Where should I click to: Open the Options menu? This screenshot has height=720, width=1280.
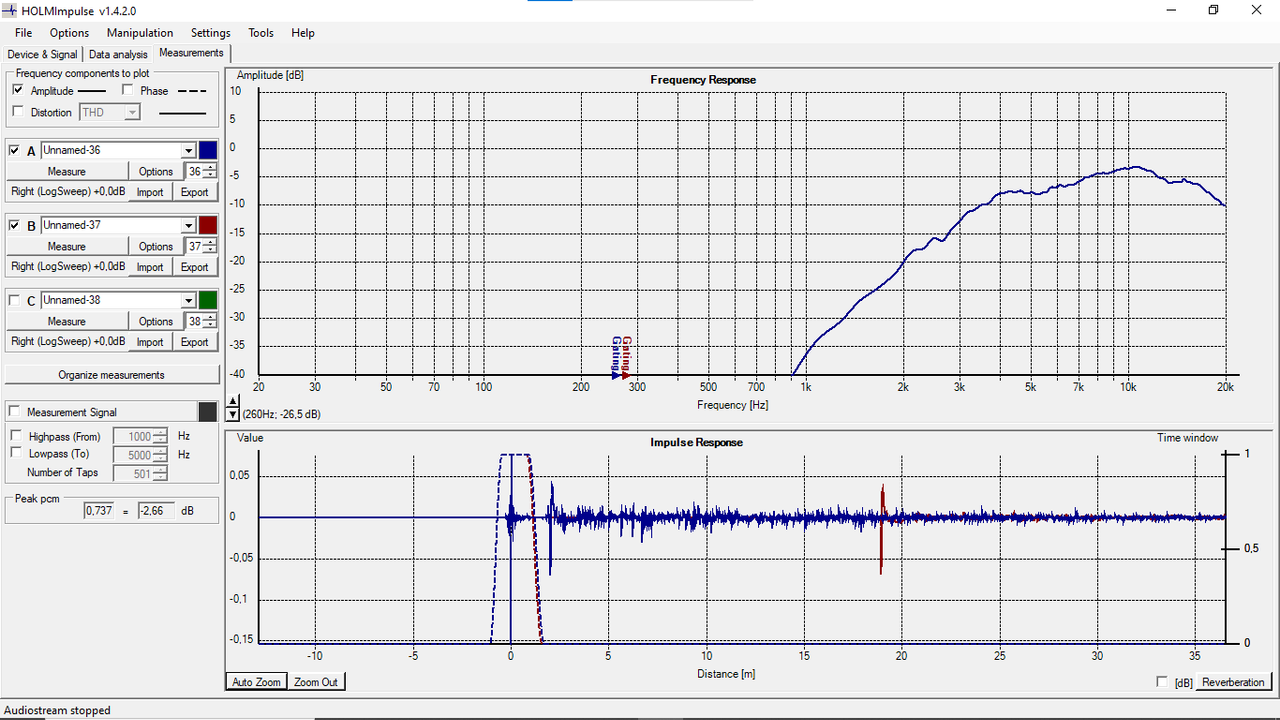pyautogui.click(x=70, y=33)
